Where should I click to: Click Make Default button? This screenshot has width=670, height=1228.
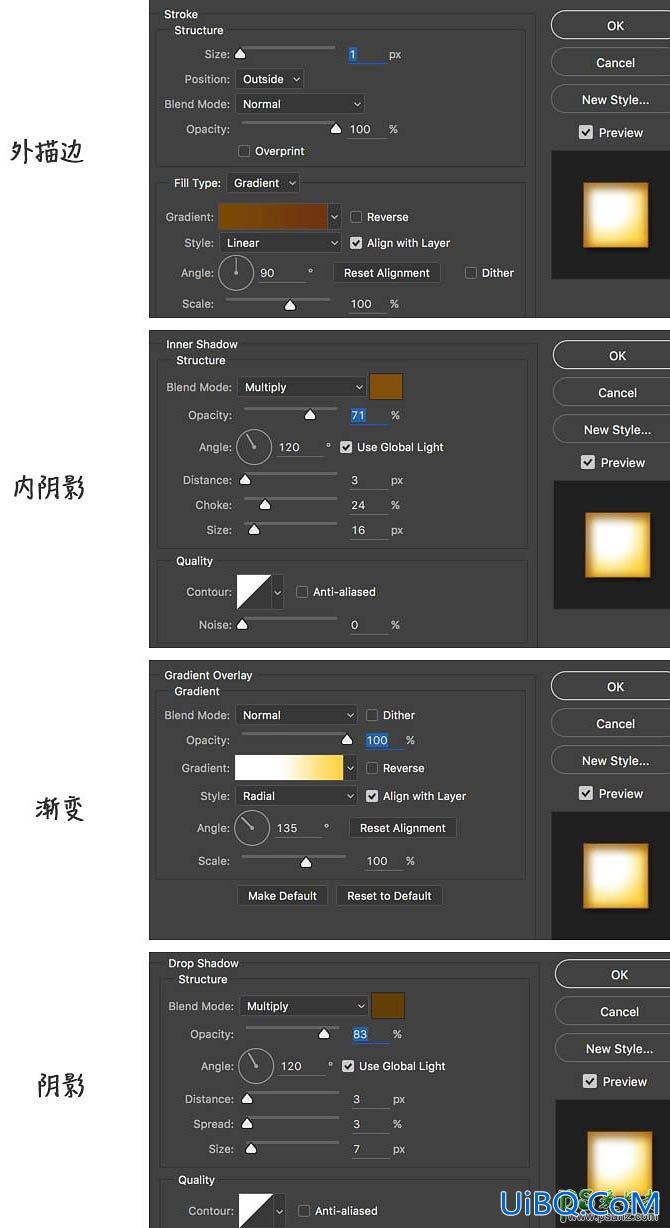click(282, 896)
